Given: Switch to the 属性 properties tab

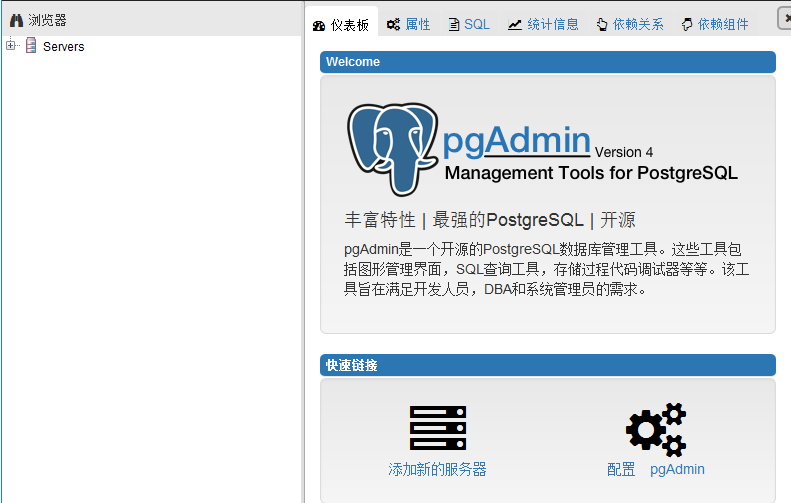Looking at the screenshot, I should 409,24.
